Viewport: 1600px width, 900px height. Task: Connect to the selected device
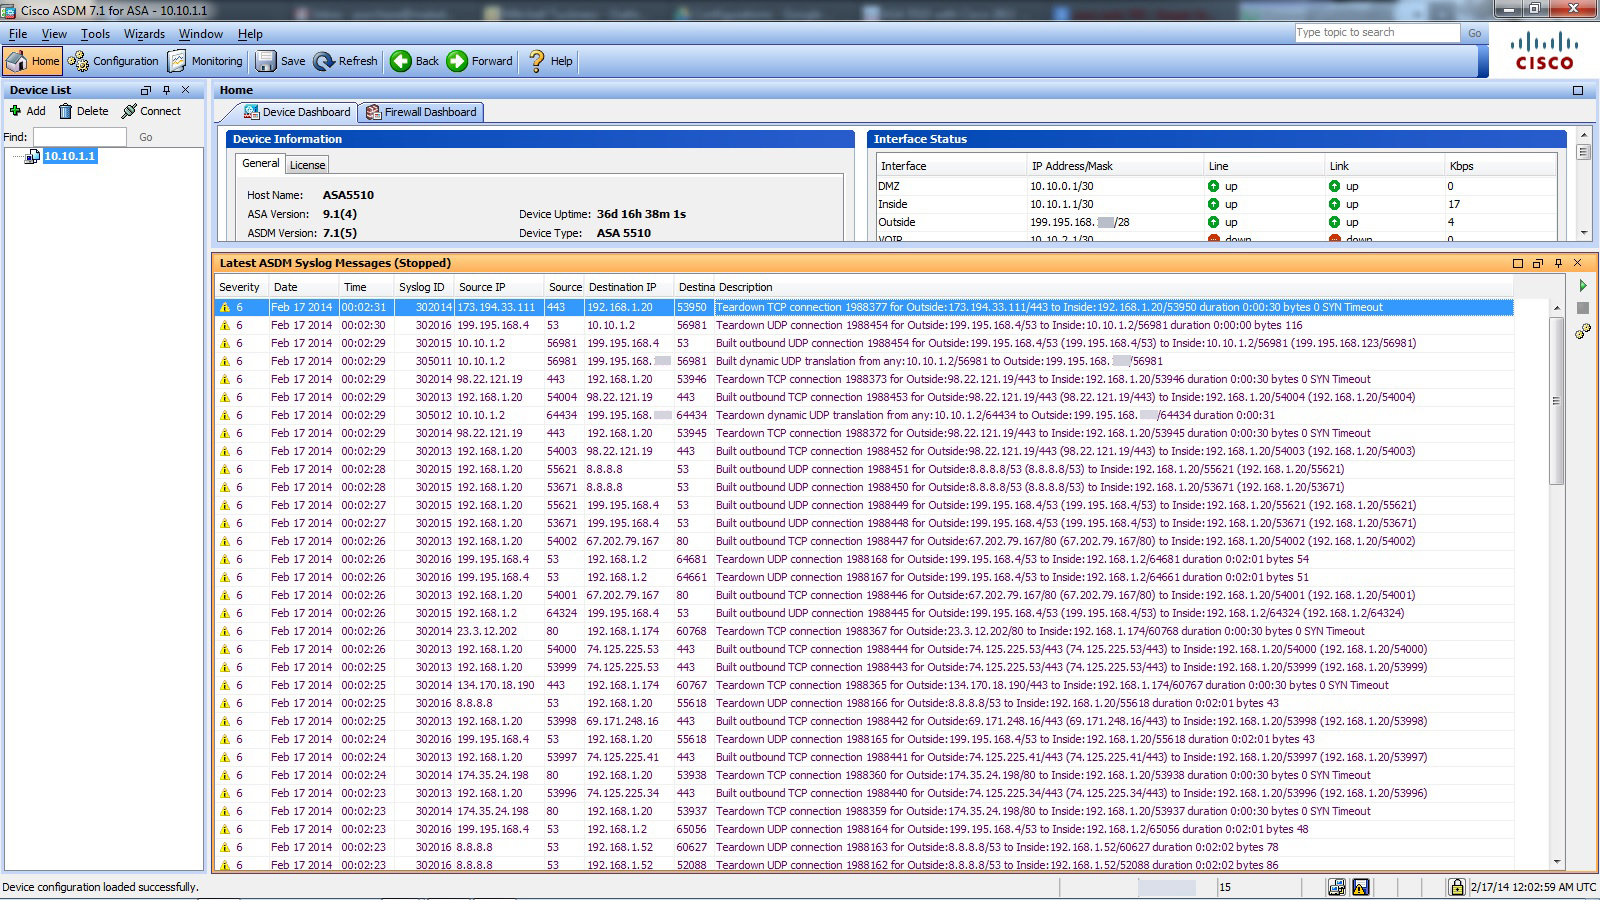152,111
